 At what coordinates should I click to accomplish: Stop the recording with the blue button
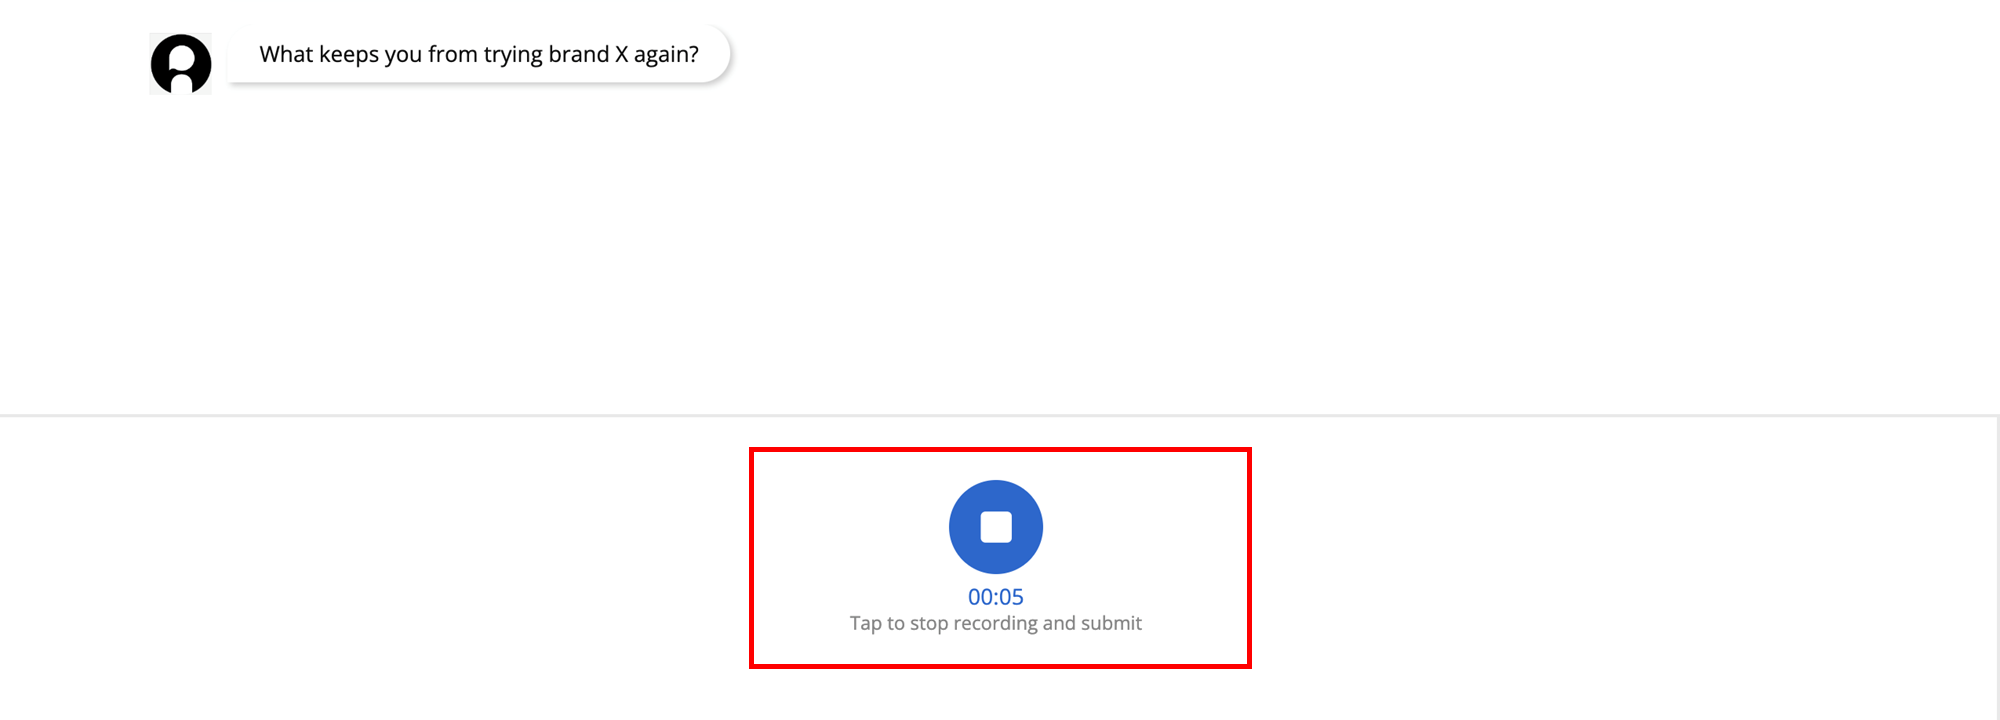pyautogui.click(x=995, y=527)
